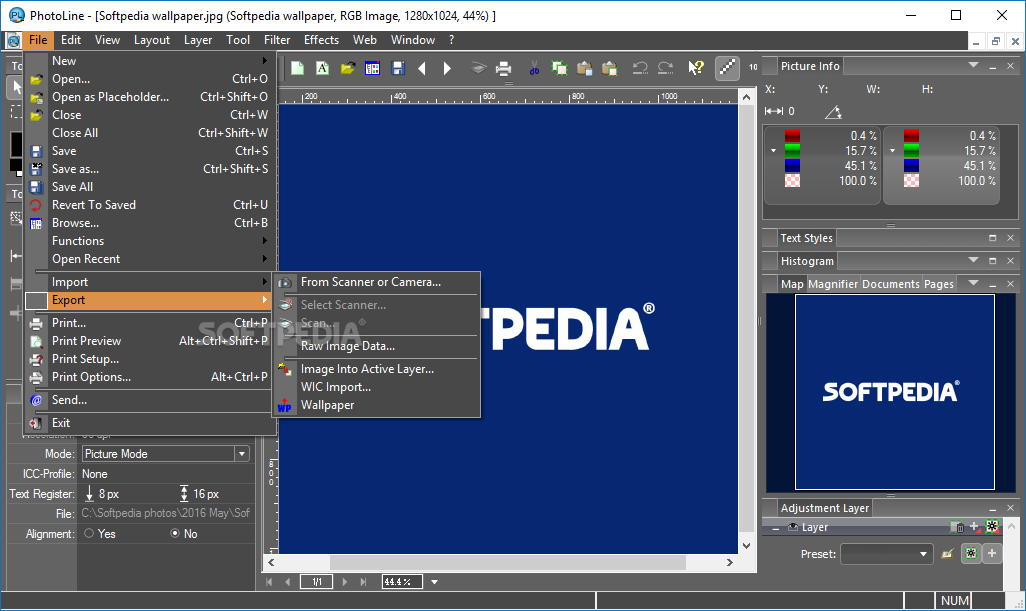Click the horizontal scrollbar of the canvas
Screen dimensions: 1026x611
(508, 563)
